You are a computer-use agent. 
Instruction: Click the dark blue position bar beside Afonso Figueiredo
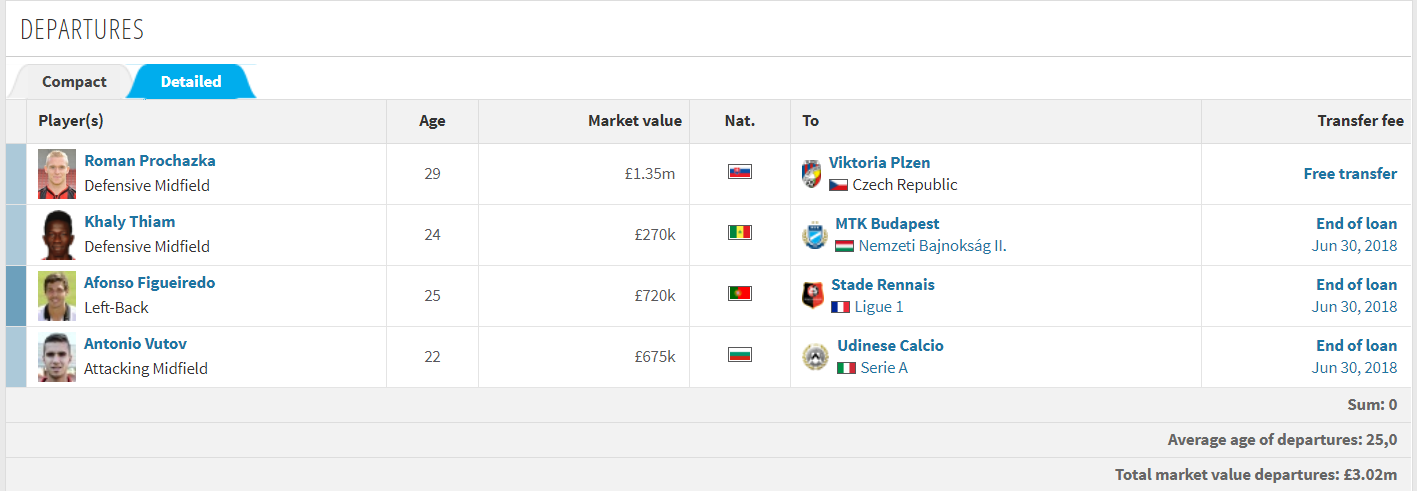click(16, 296)
